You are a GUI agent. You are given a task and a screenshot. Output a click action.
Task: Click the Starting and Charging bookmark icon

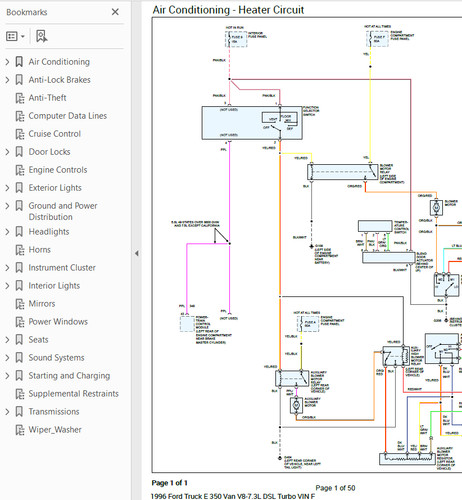pyautogui.click(x=19, y=376)
